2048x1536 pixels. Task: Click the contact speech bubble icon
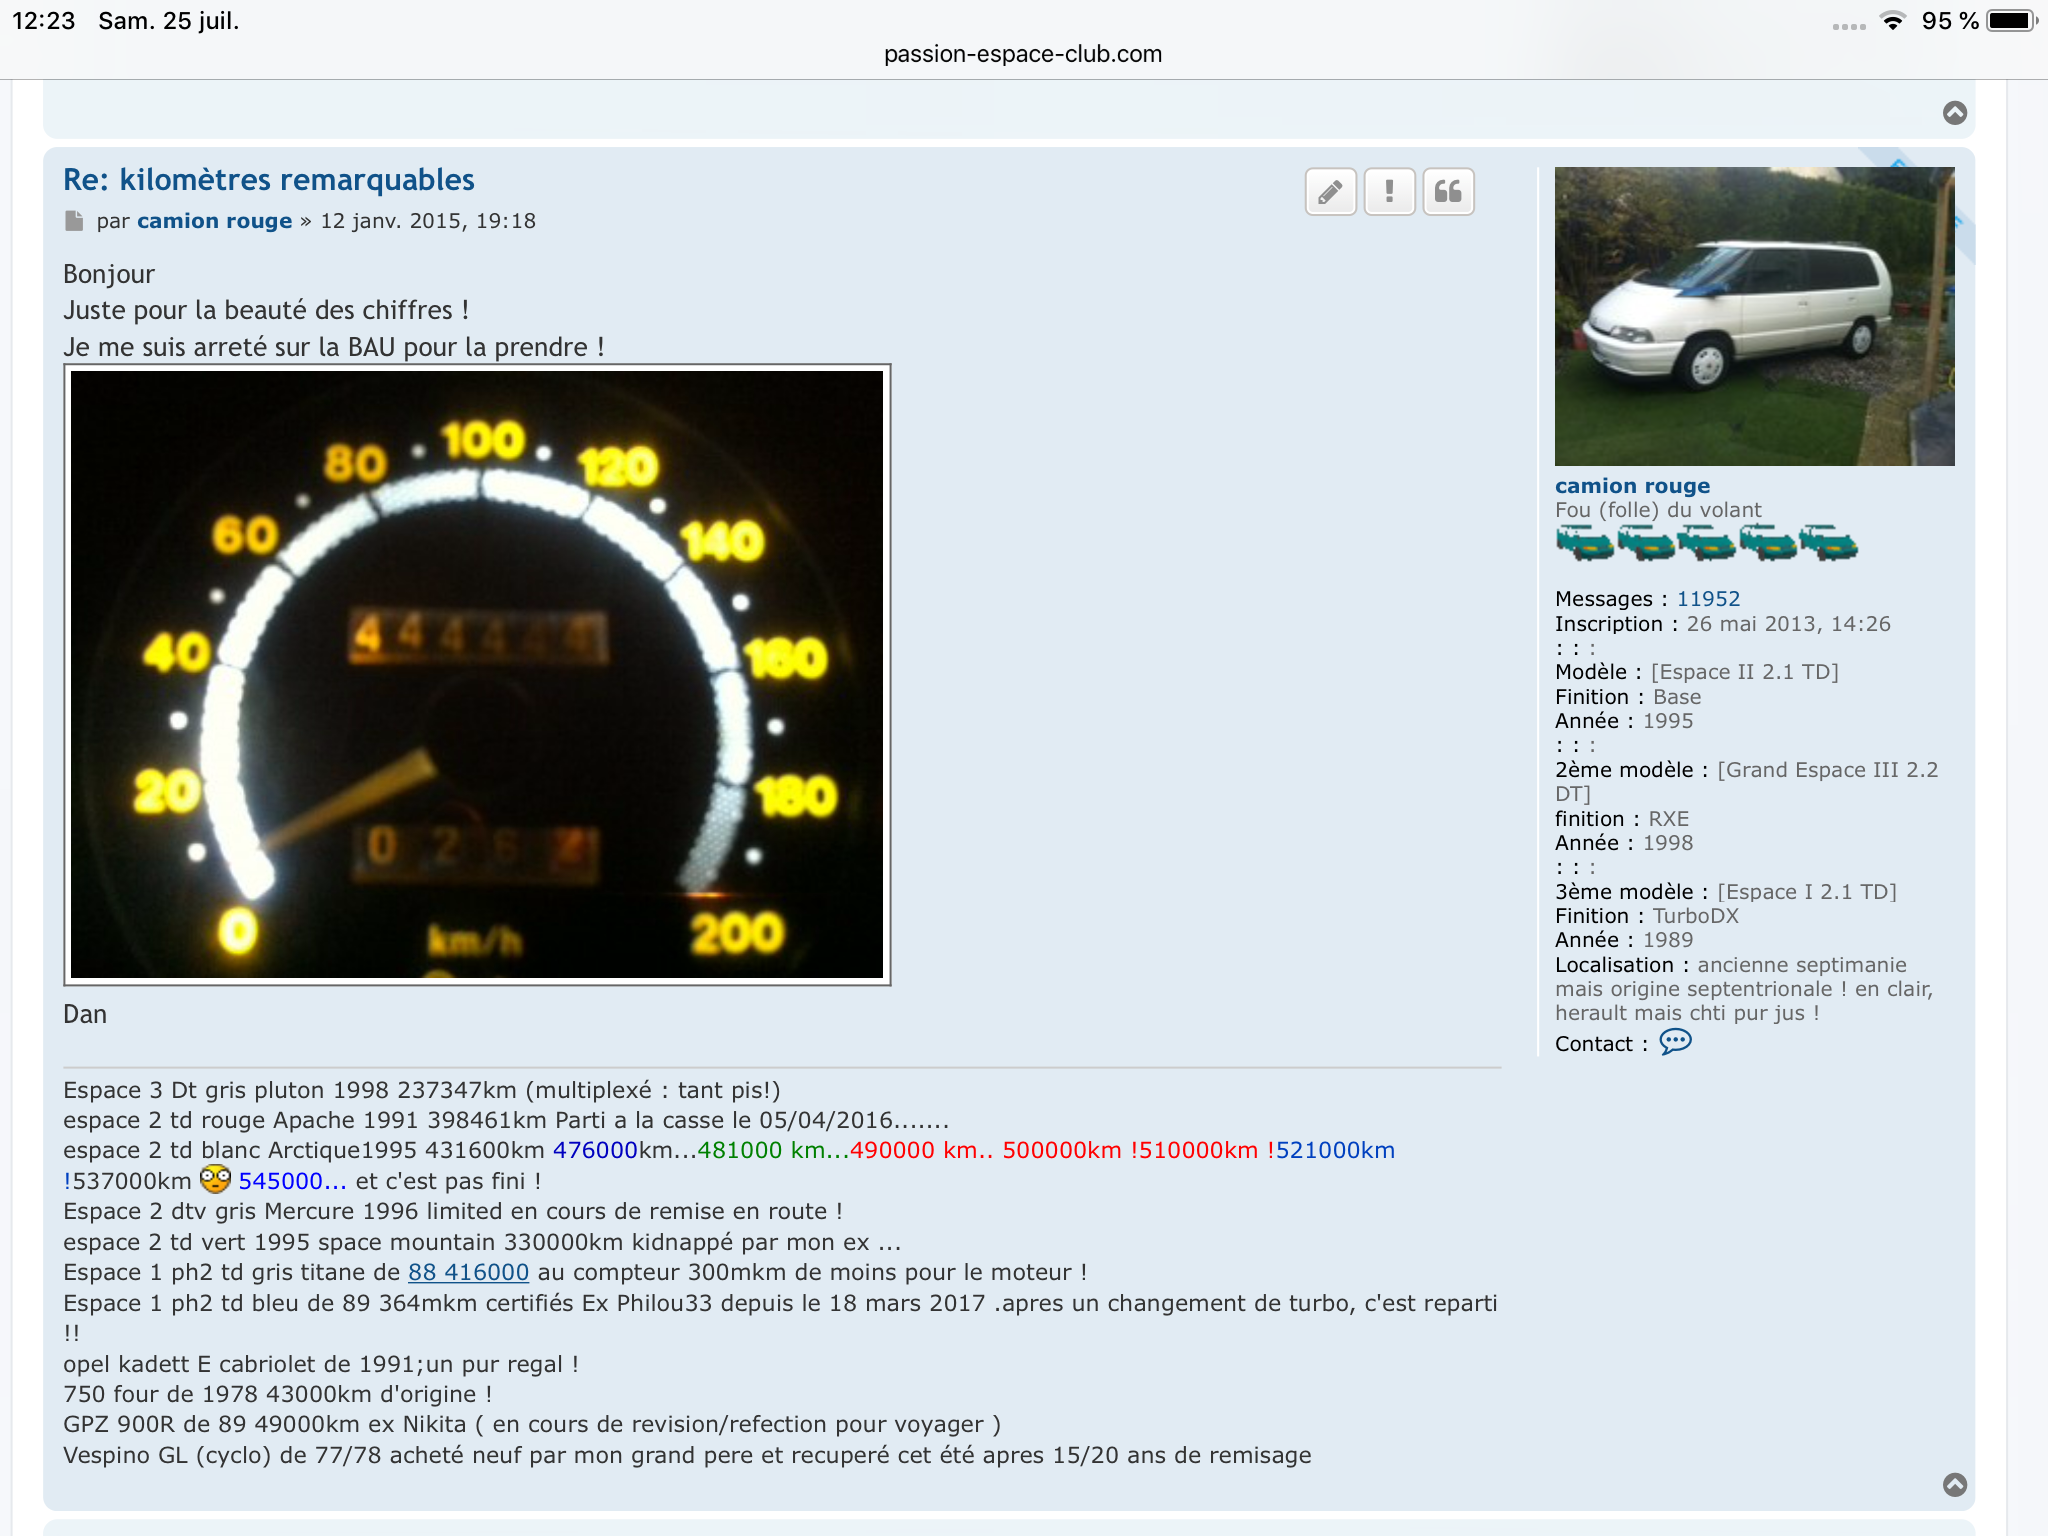click(1675, 1043)
